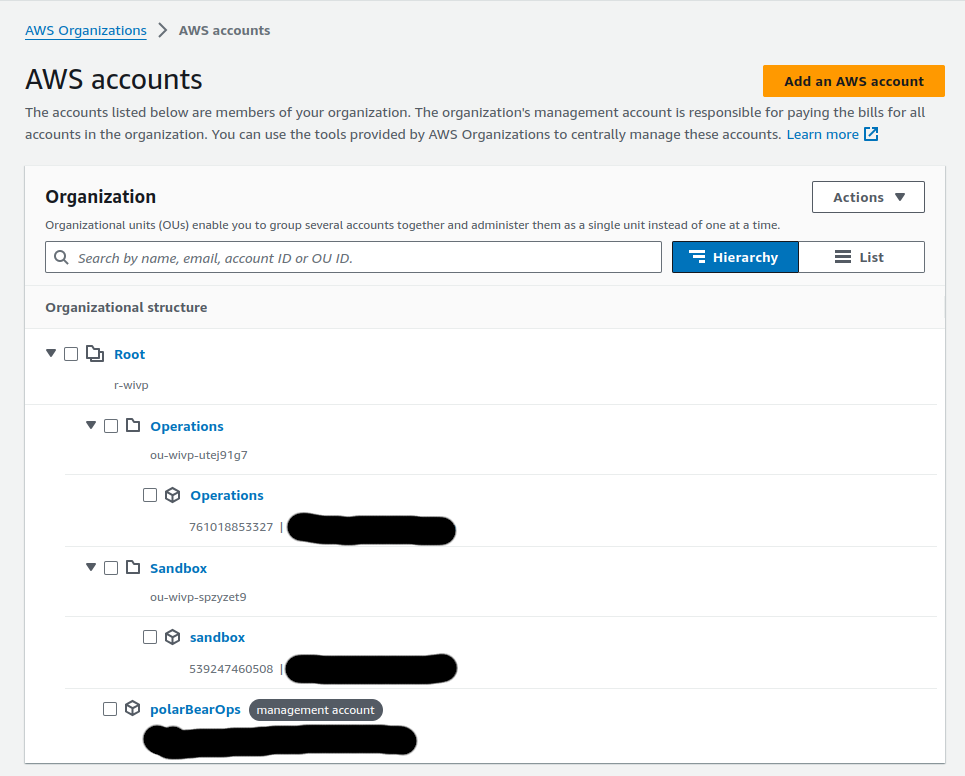Click account ID 539247460508
This screenshot has width=965, height=776.
point(231,669)
